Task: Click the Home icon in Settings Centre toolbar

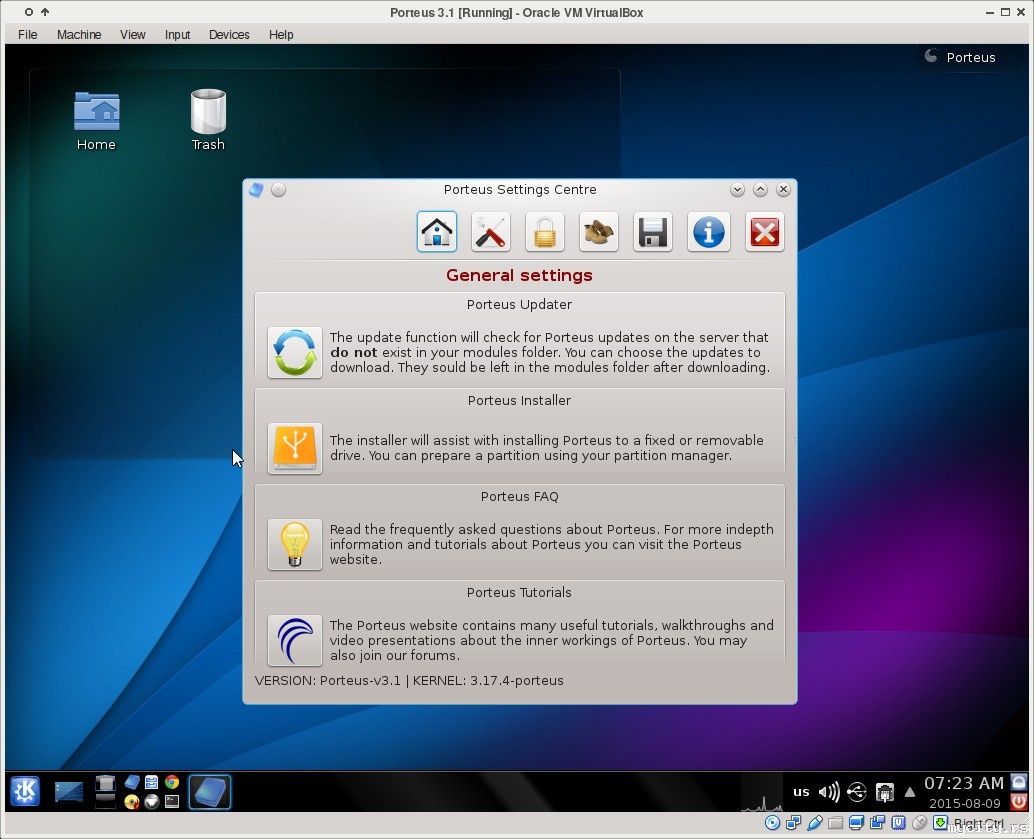Action: click(437, 233)
